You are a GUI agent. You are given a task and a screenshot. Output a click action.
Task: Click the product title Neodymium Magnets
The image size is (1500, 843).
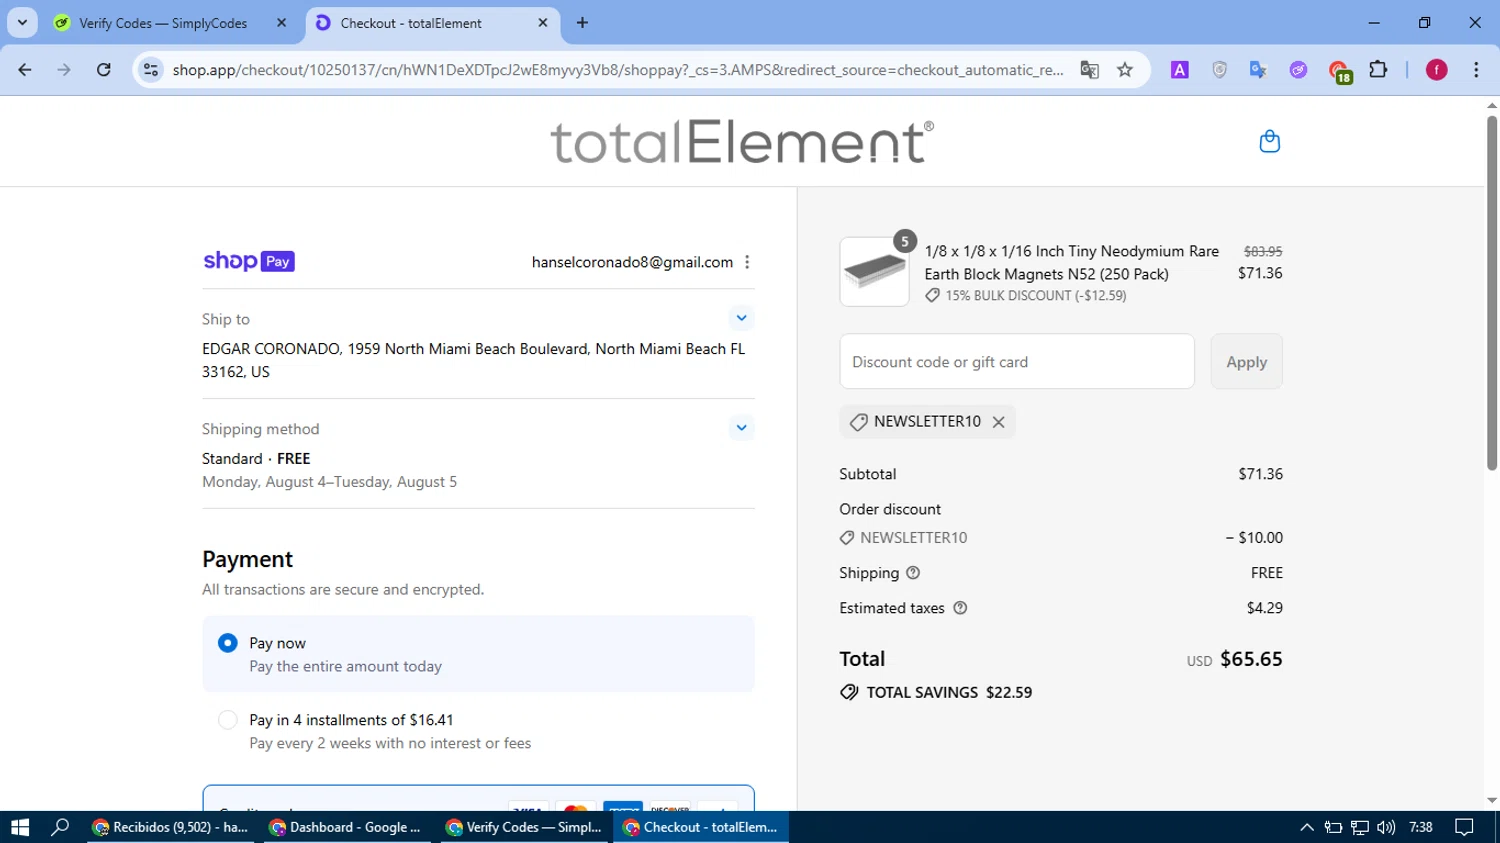coord(1071,262)
